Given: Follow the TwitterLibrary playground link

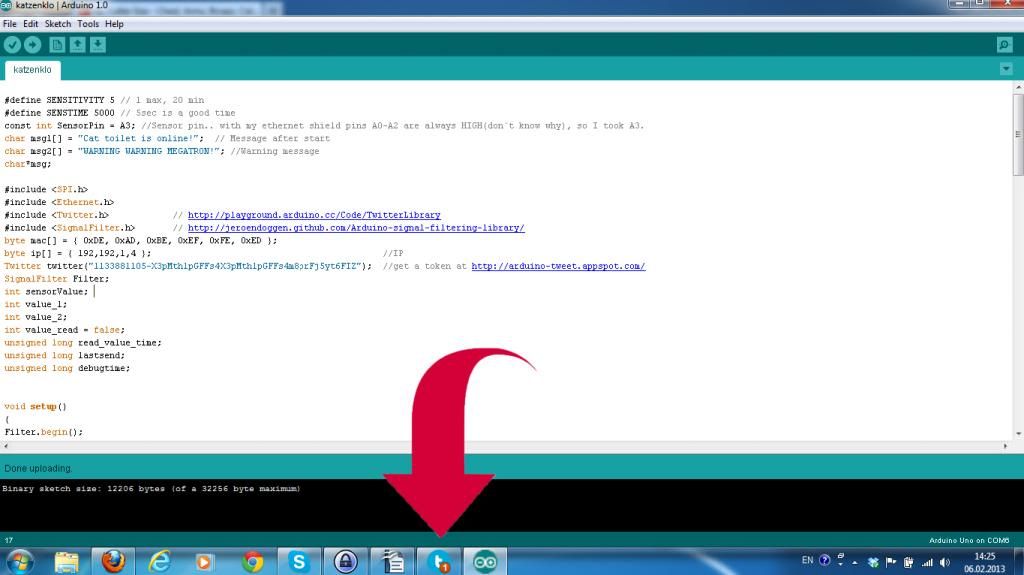Looking at the screenshot, I should 314,215.
